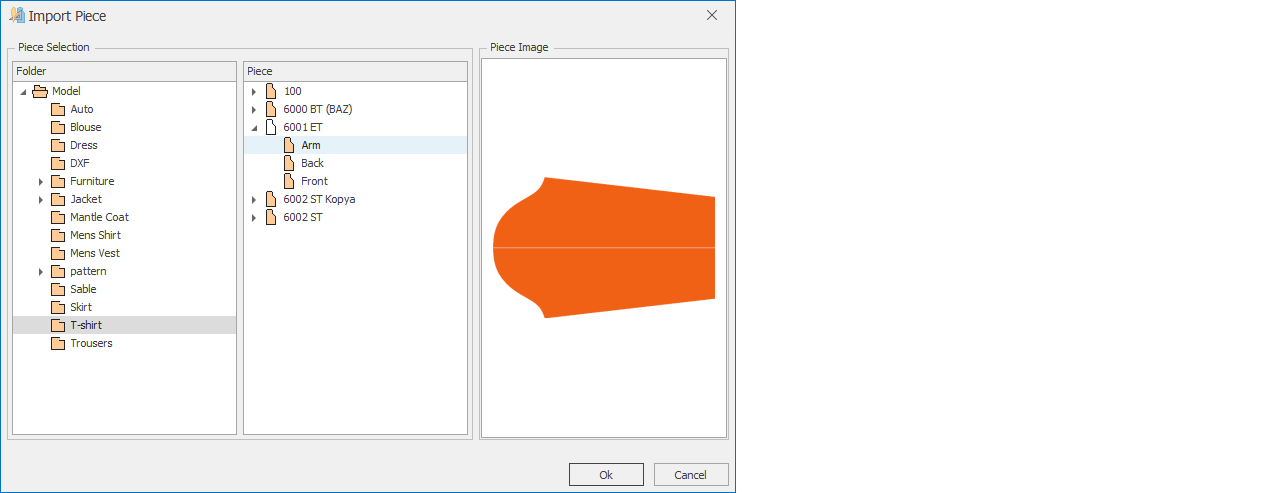Expand the Jacket folder

[41, 199]
